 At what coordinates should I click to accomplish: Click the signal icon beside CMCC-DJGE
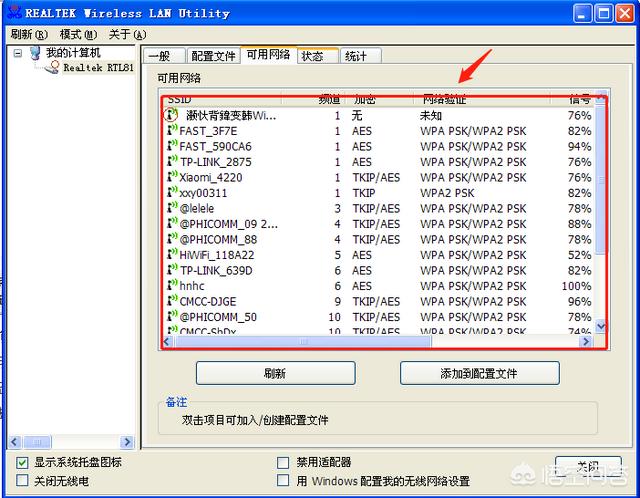tap(172, 301)
